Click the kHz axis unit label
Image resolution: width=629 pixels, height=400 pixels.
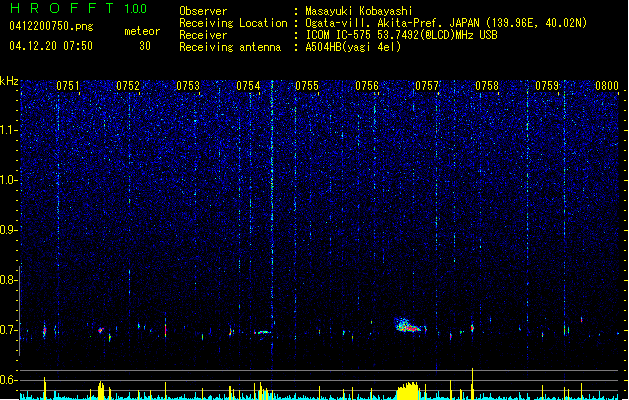9,81
